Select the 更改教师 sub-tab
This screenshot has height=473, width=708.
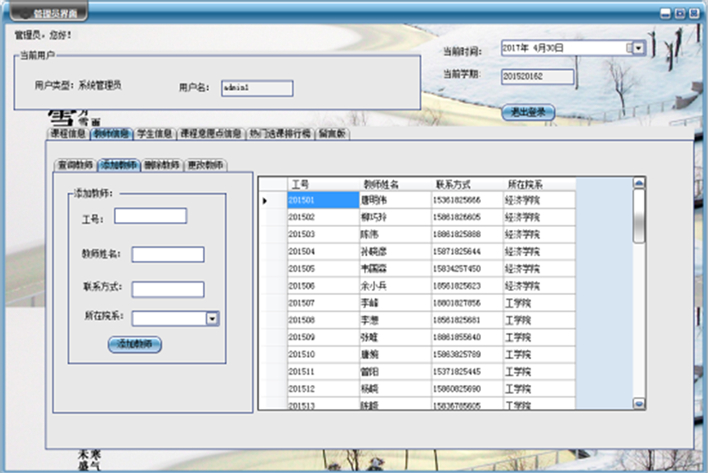pos(206,164)
